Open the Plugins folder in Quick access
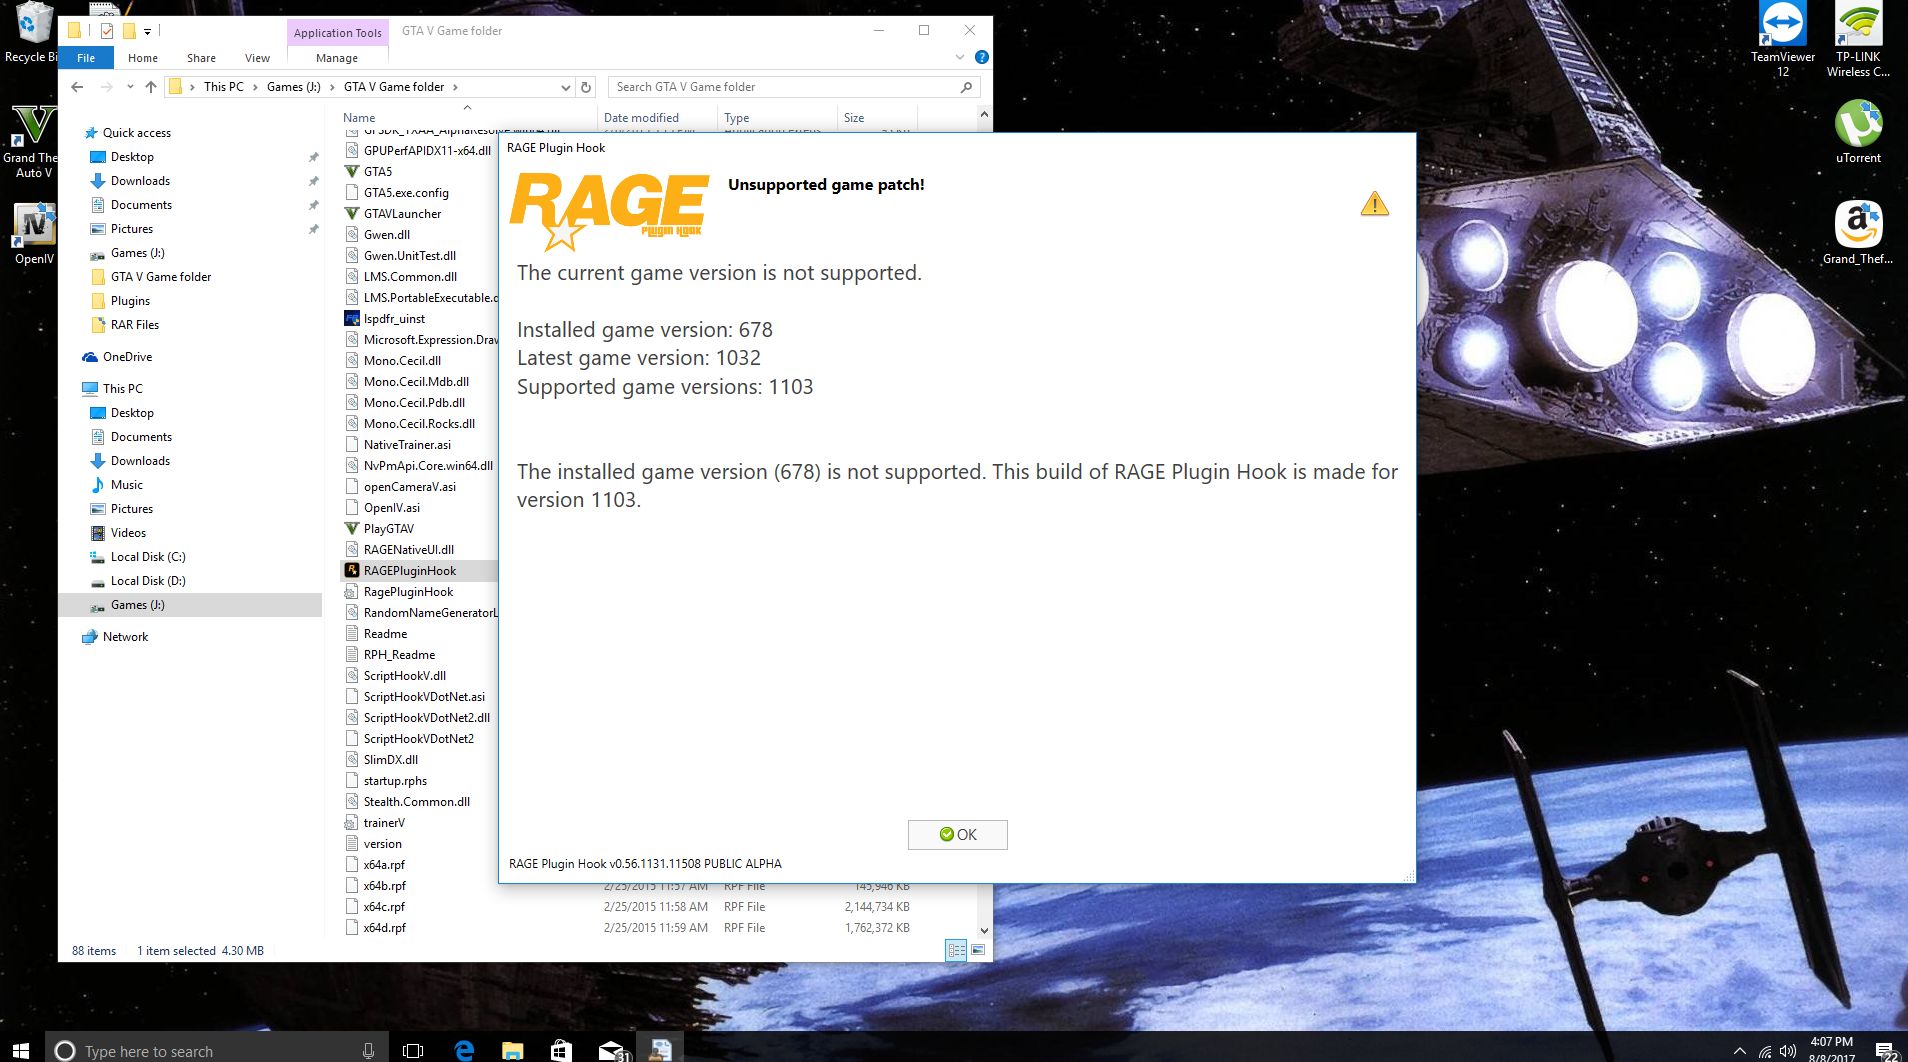This screenshot has width=1908, height=1062. coord(130,300)
